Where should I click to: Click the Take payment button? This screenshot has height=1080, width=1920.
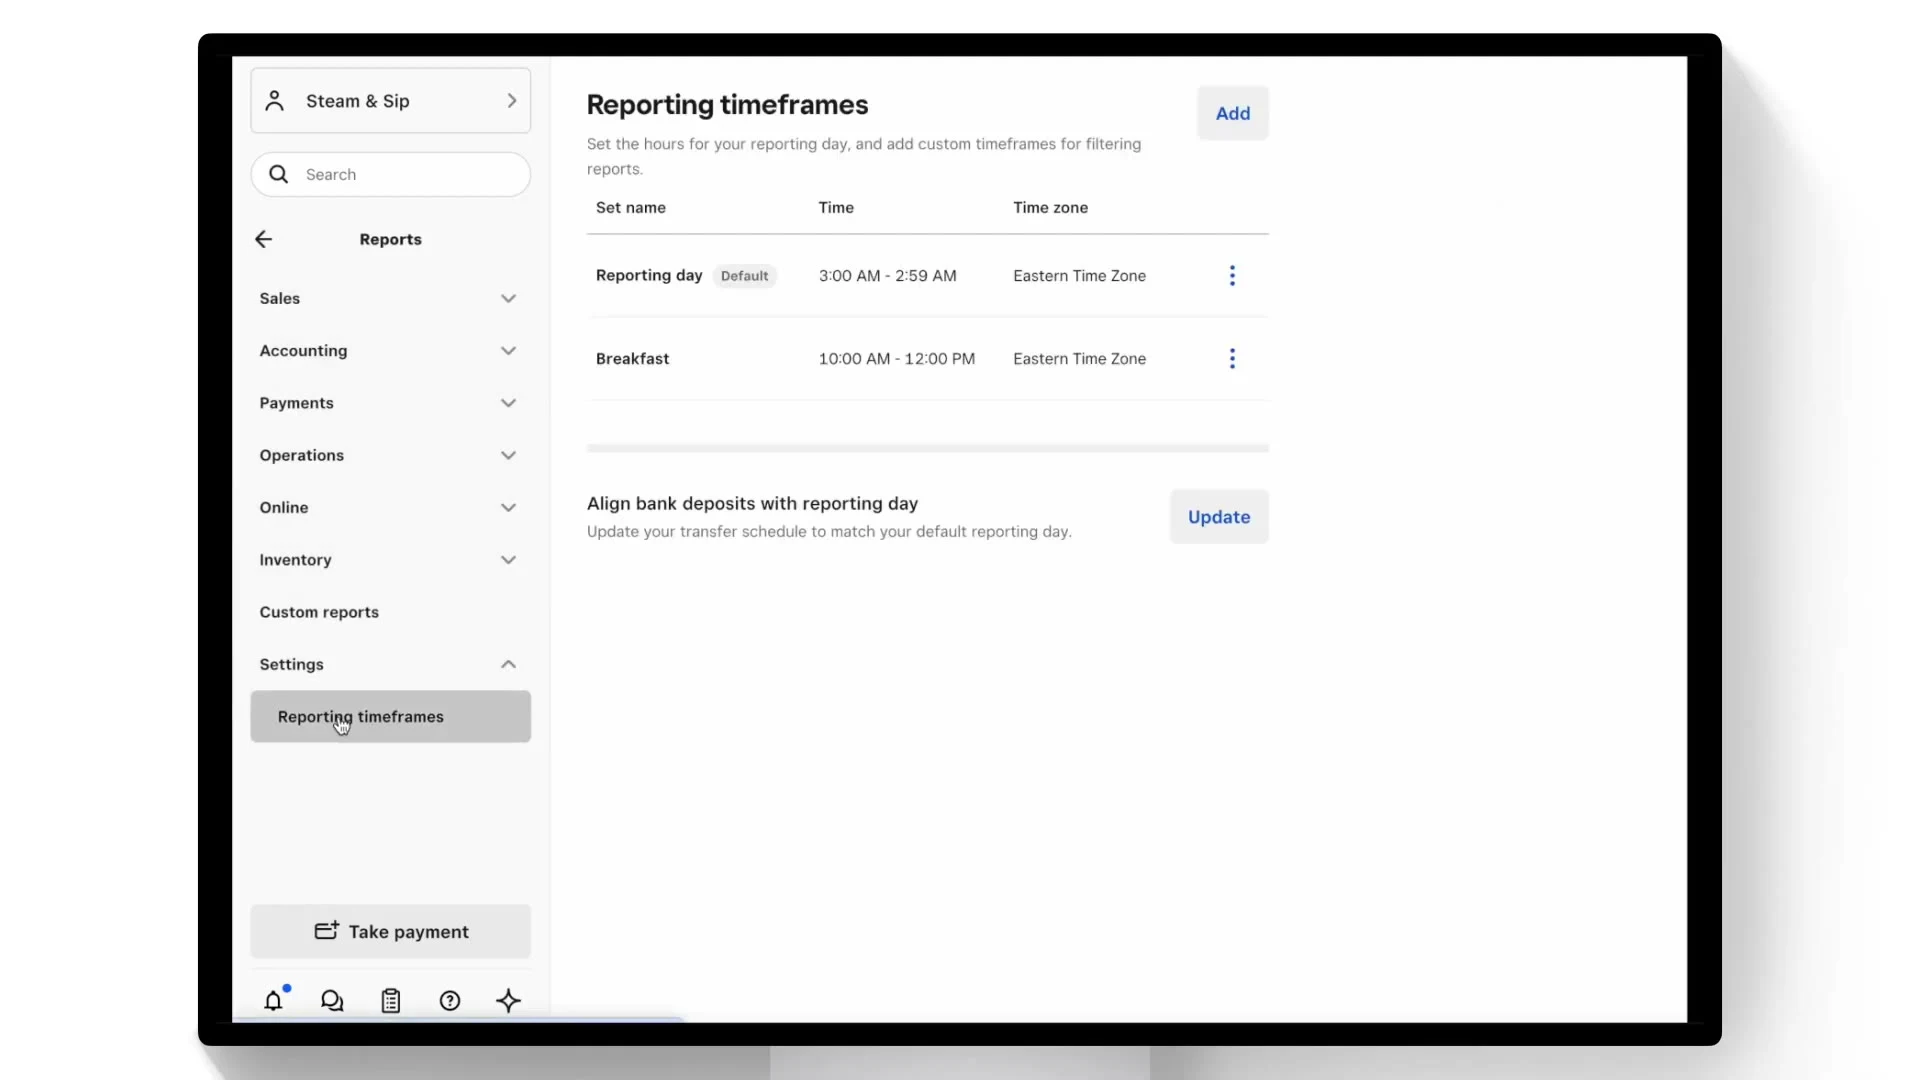[x=390, y=932]
